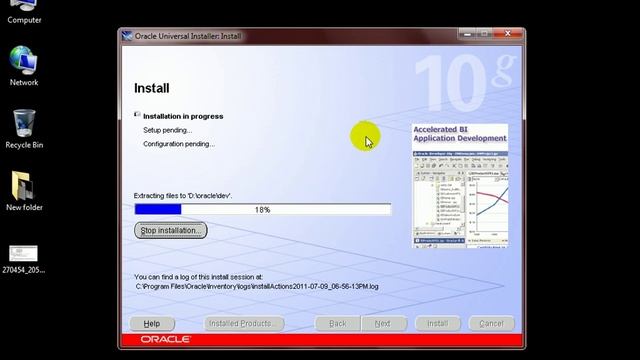The height and width of the screenshot is (360, 640).
Task: Click the installation-in-progress step indicator icon
Action: [138, 115]
